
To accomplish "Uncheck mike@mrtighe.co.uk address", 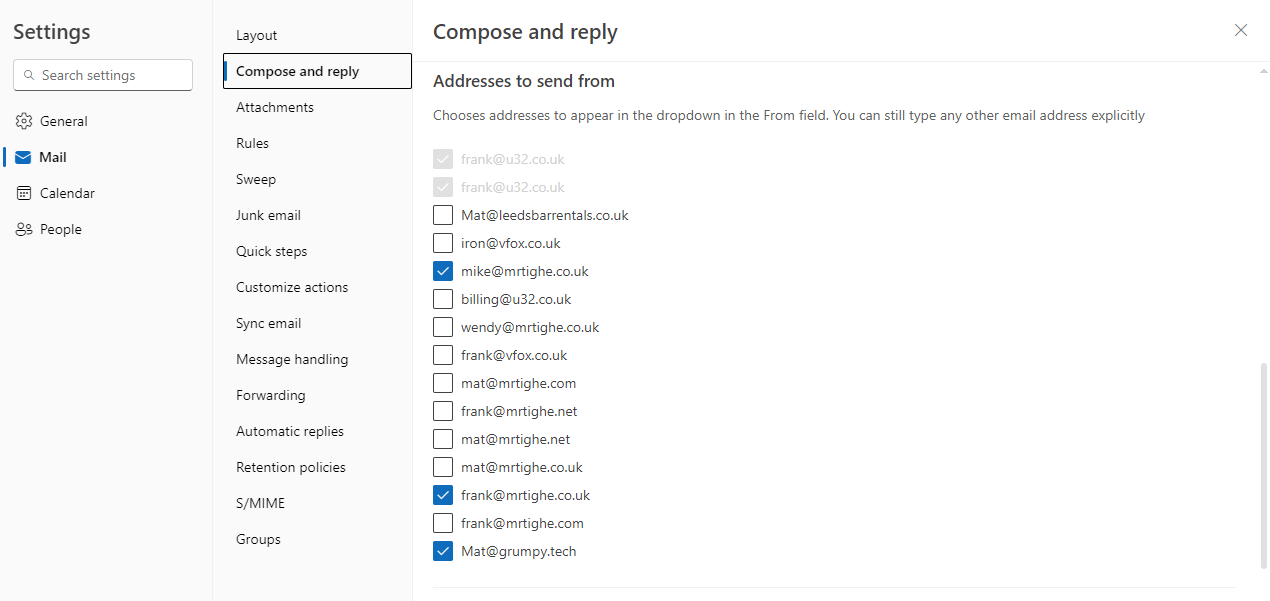I will coord(443,271).
